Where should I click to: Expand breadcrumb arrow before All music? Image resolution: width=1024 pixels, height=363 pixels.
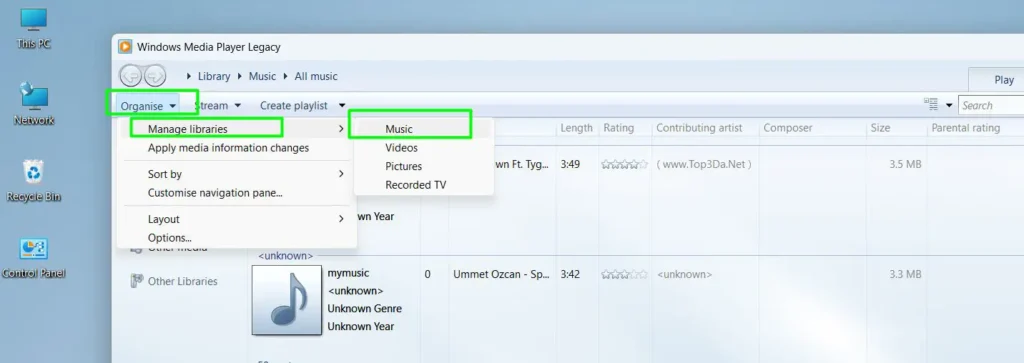tap(285, 77)
